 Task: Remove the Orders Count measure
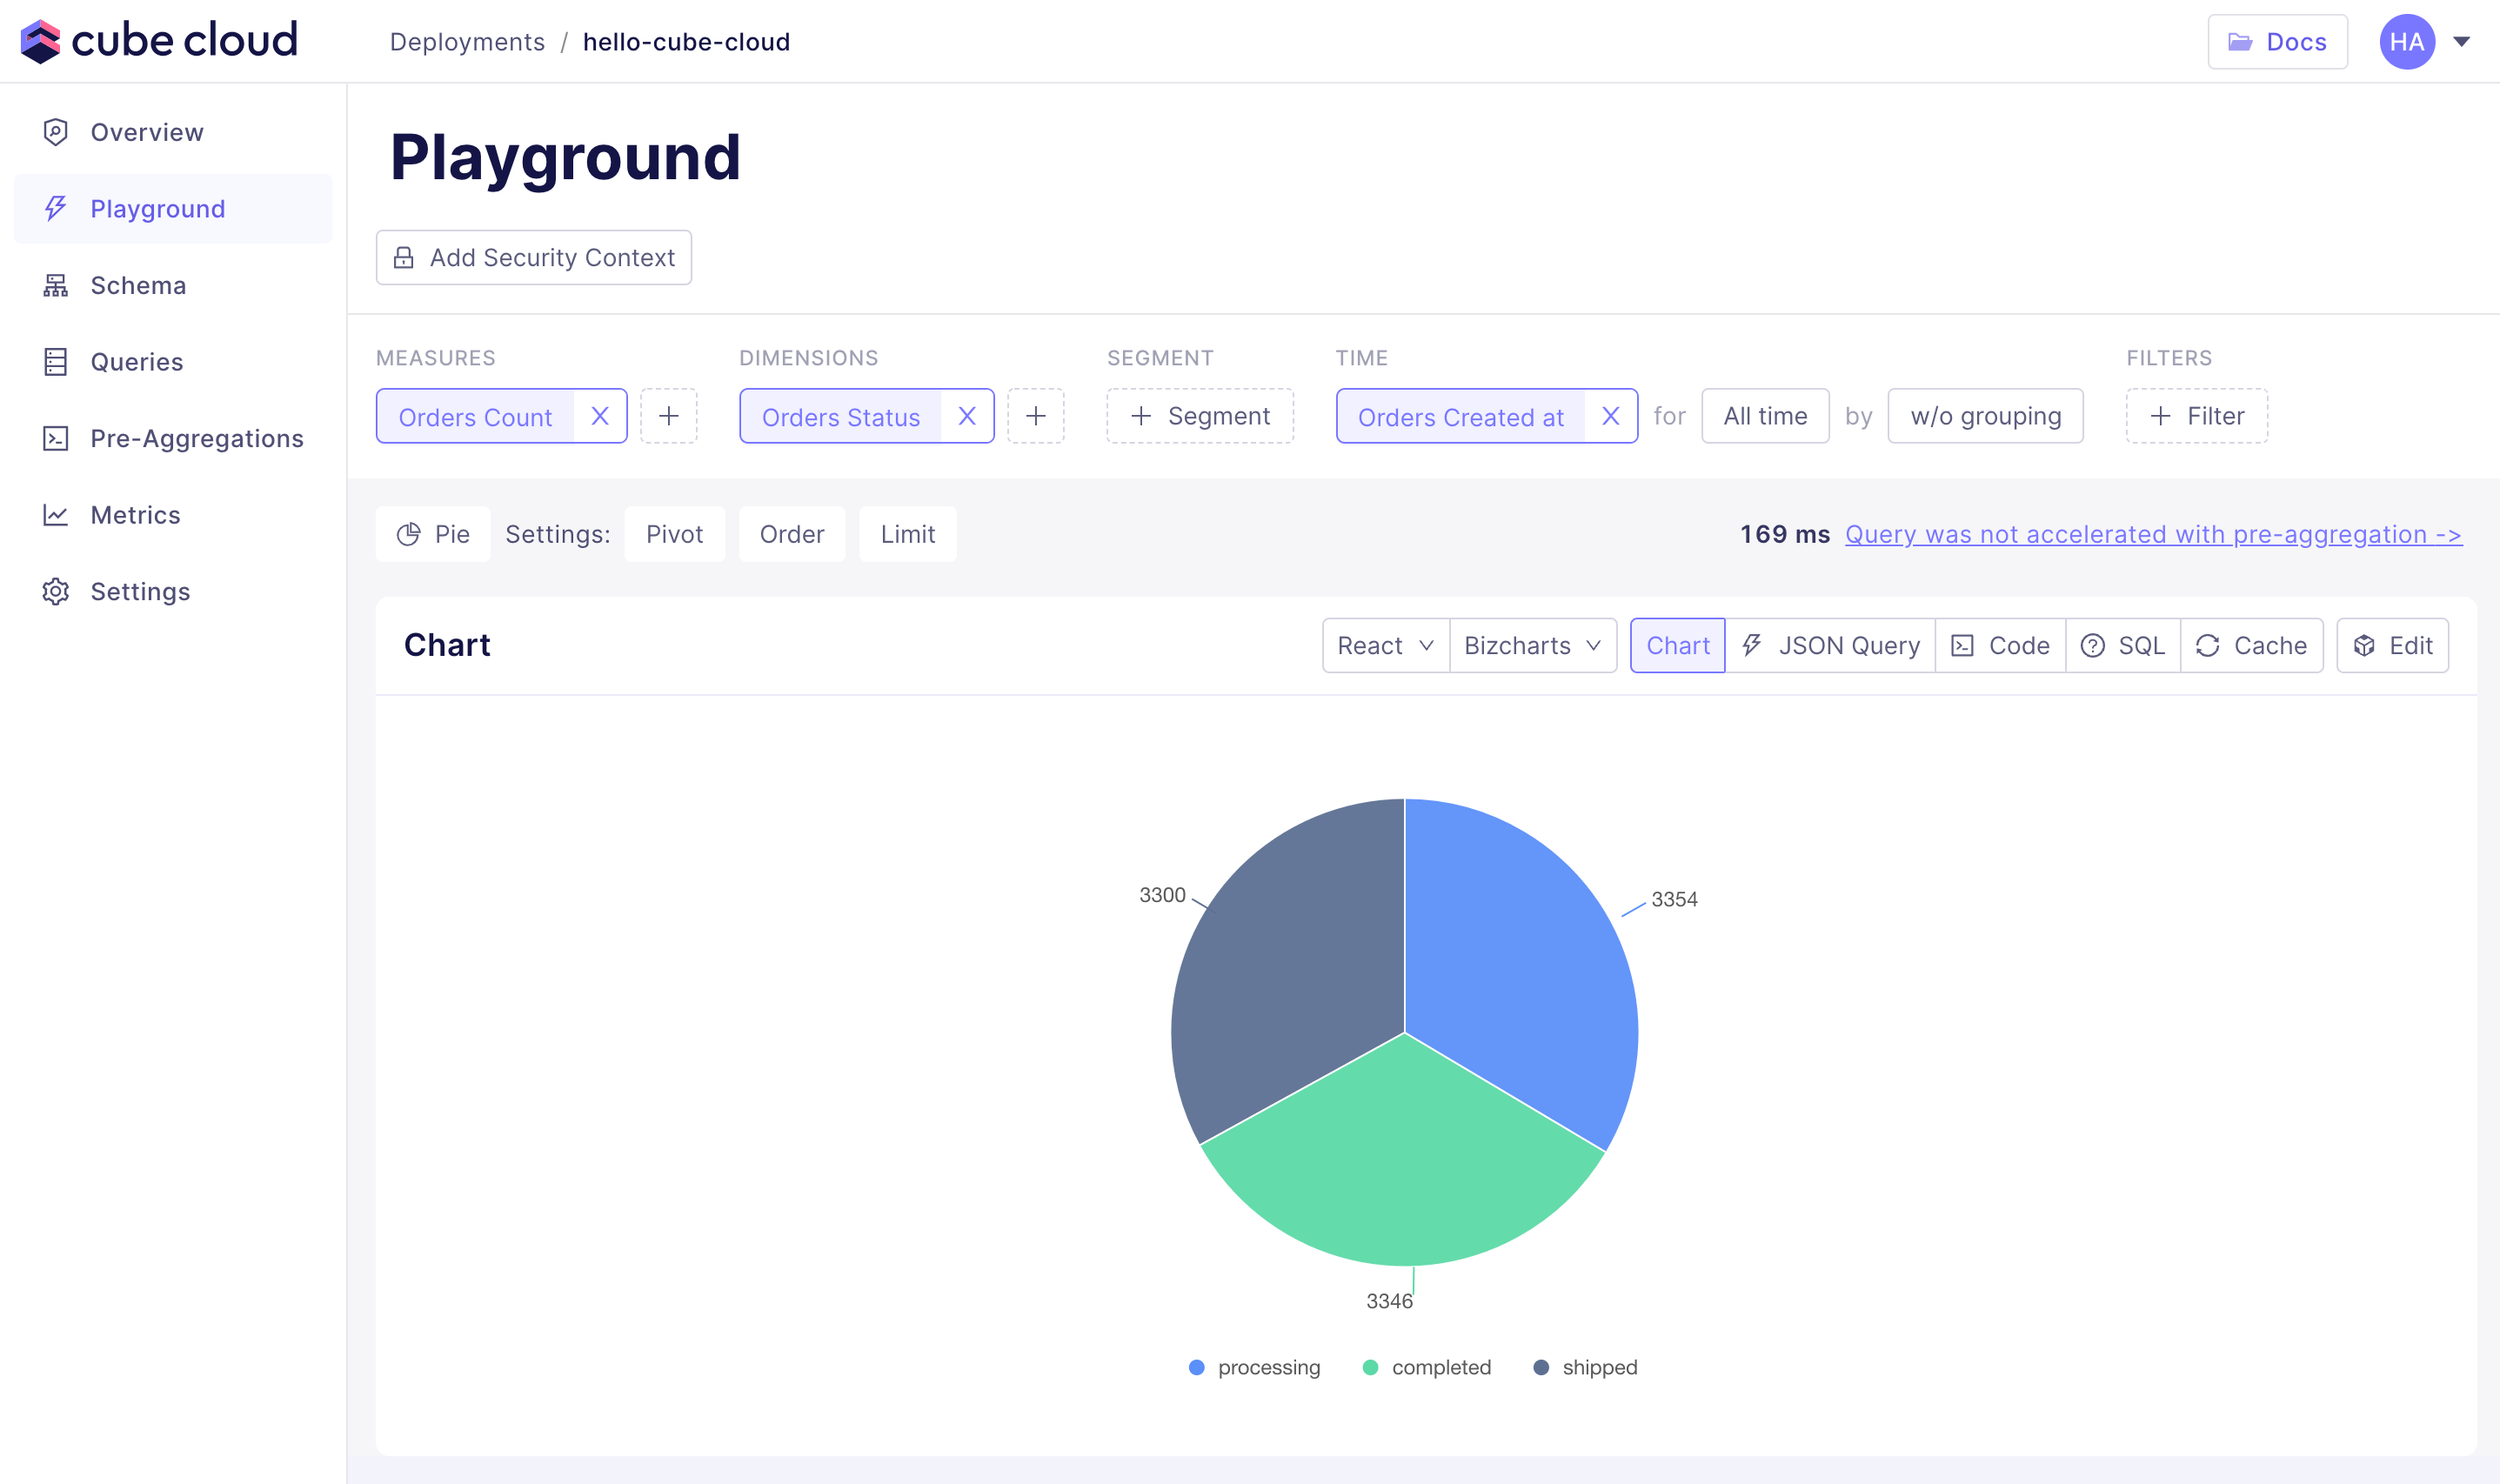point(601,416)
